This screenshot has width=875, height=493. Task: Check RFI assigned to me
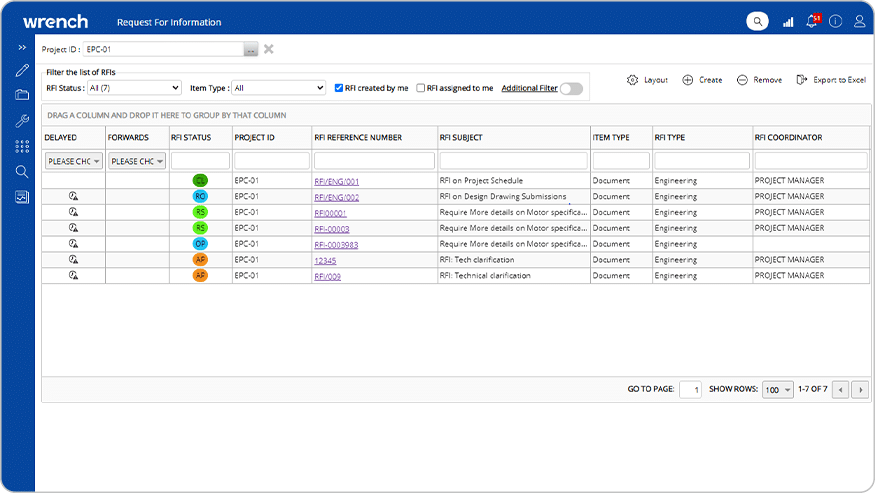click(x=421, y=88)
